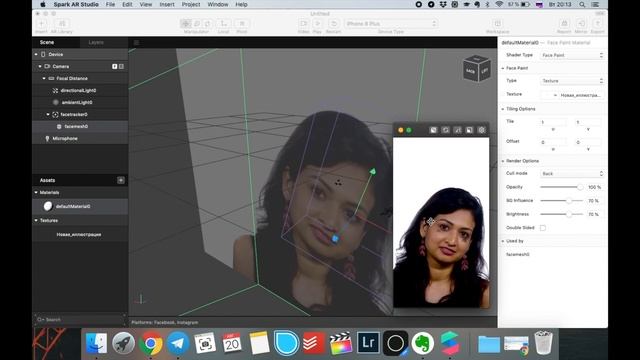Open the File menu

[x=110, y=4]
